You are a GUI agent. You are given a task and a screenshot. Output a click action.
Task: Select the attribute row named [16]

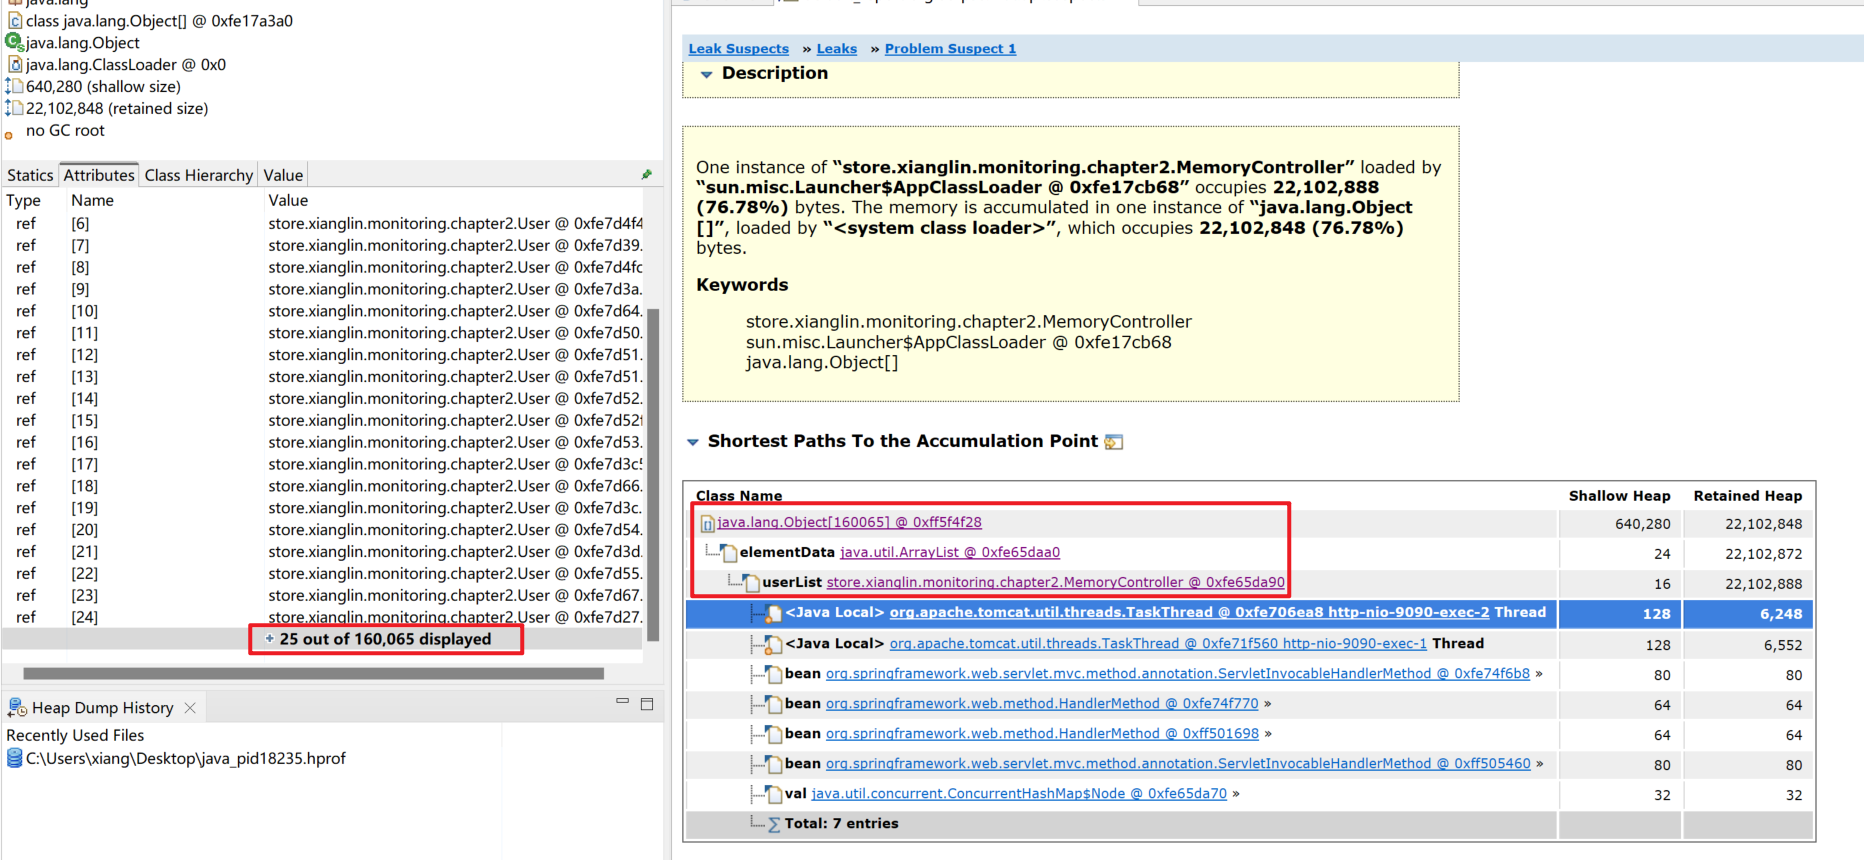[x=323, y=442]
